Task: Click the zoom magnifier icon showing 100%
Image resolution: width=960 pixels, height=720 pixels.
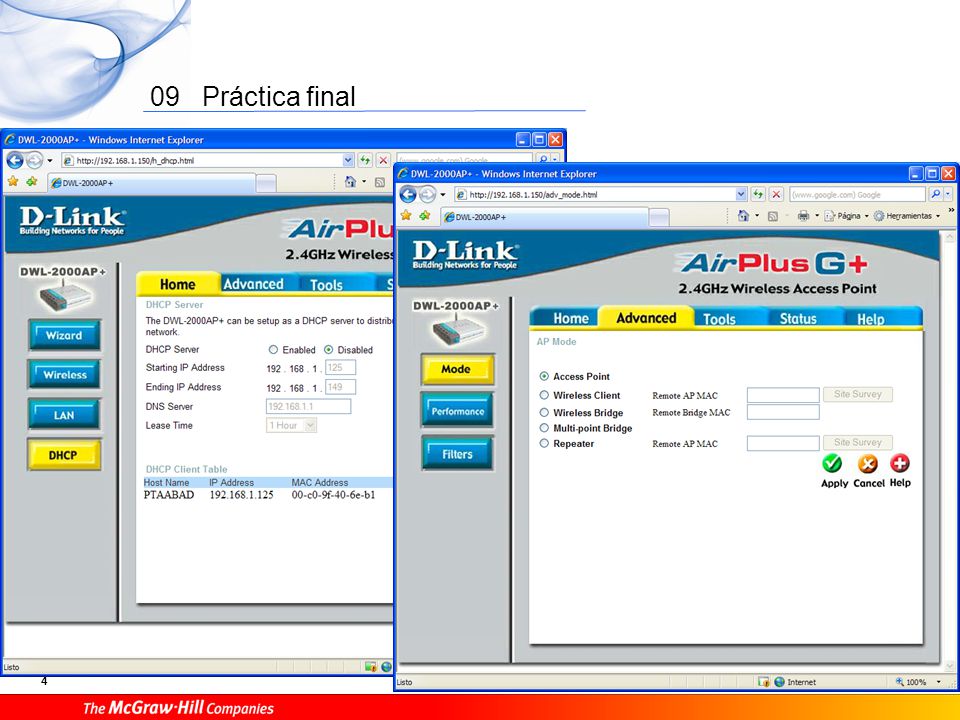Action: point(899,681)
